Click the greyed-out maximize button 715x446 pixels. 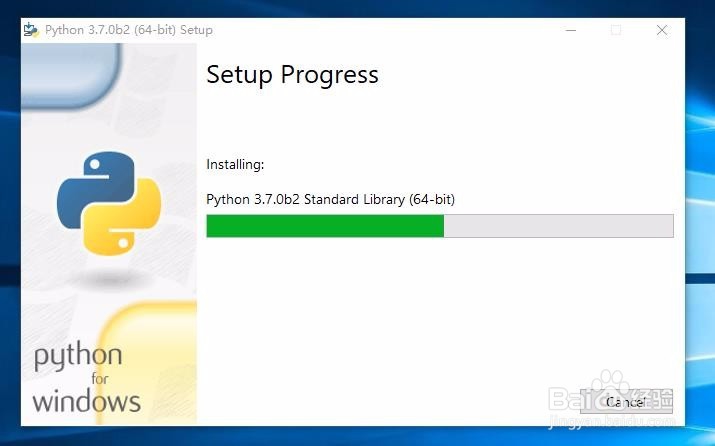pyautogui.click(x=616, y=31)
